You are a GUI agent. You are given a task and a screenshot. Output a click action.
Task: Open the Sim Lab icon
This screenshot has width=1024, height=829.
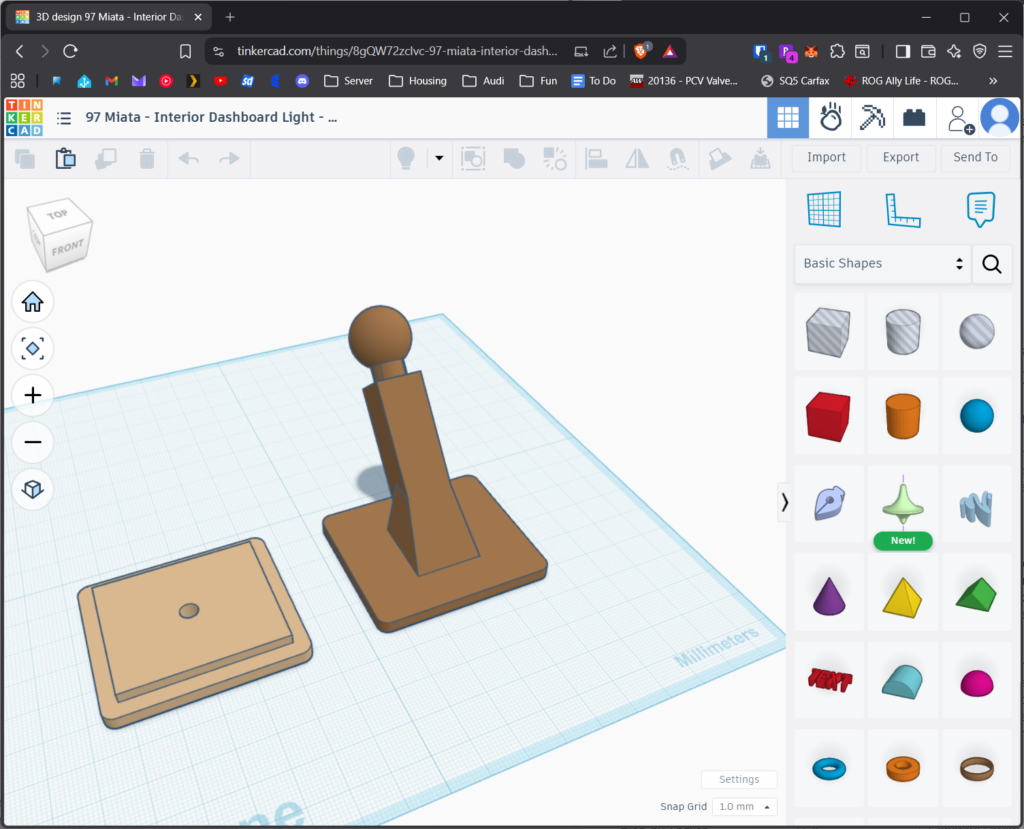pos(830,118)
